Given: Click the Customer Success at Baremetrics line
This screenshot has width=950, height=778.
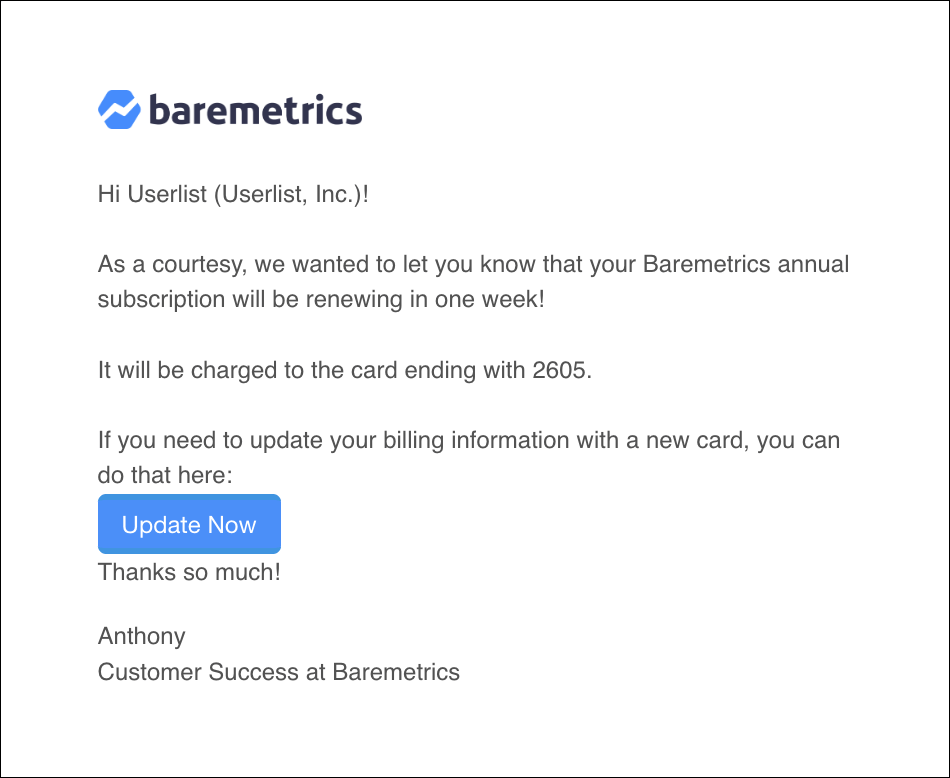Looking at the screenshot, I should pyautogui.click(x=278, y=672).
